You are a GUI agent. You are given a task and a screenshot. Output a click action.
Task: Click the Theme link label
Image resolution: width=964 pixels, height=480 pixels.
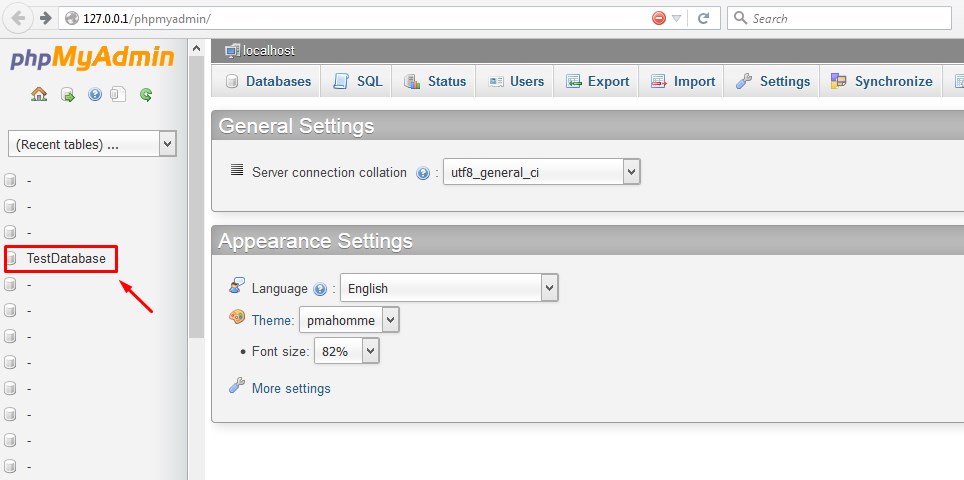(x=271, y=320)
